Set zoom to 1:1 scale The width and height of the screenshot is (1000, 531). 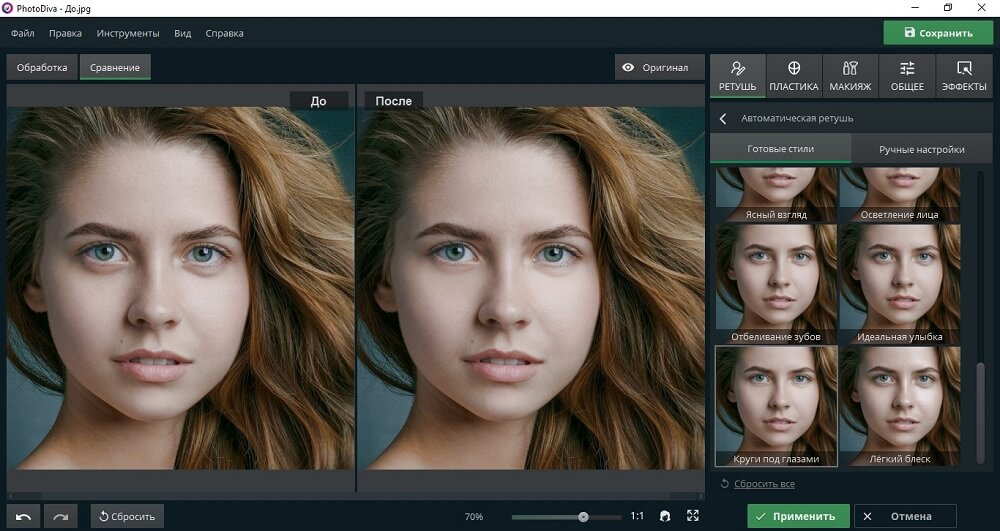637,516
